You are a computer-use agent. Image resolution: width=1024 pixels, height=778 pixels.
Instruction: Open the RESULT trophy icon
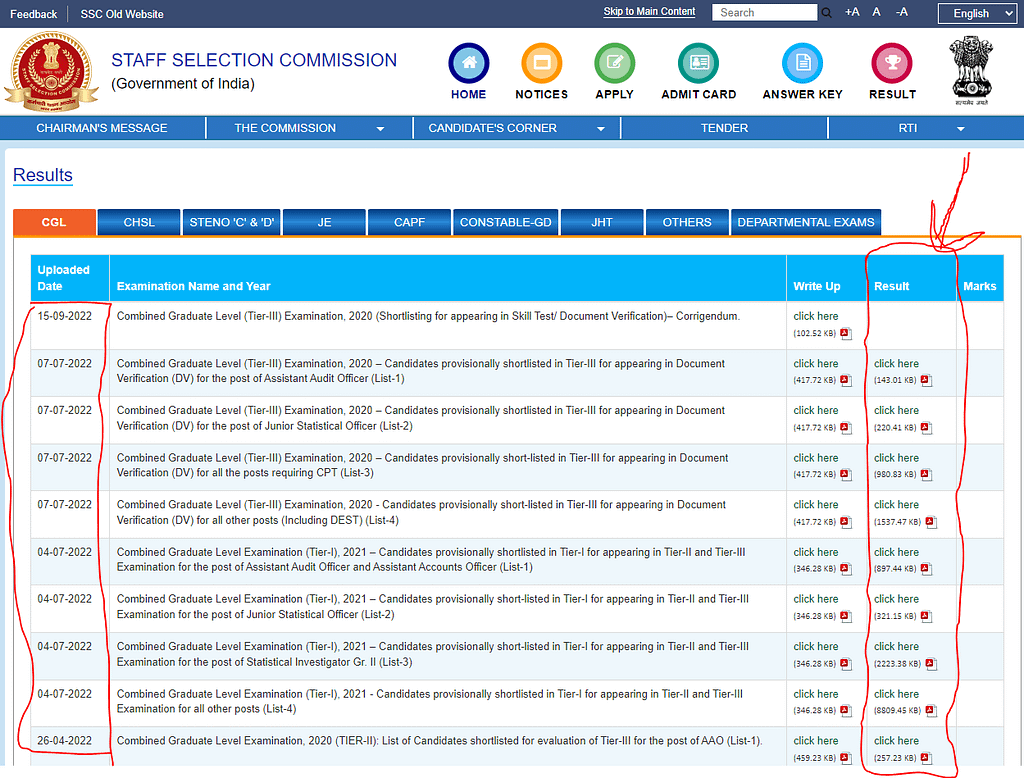tap(891, 63)
